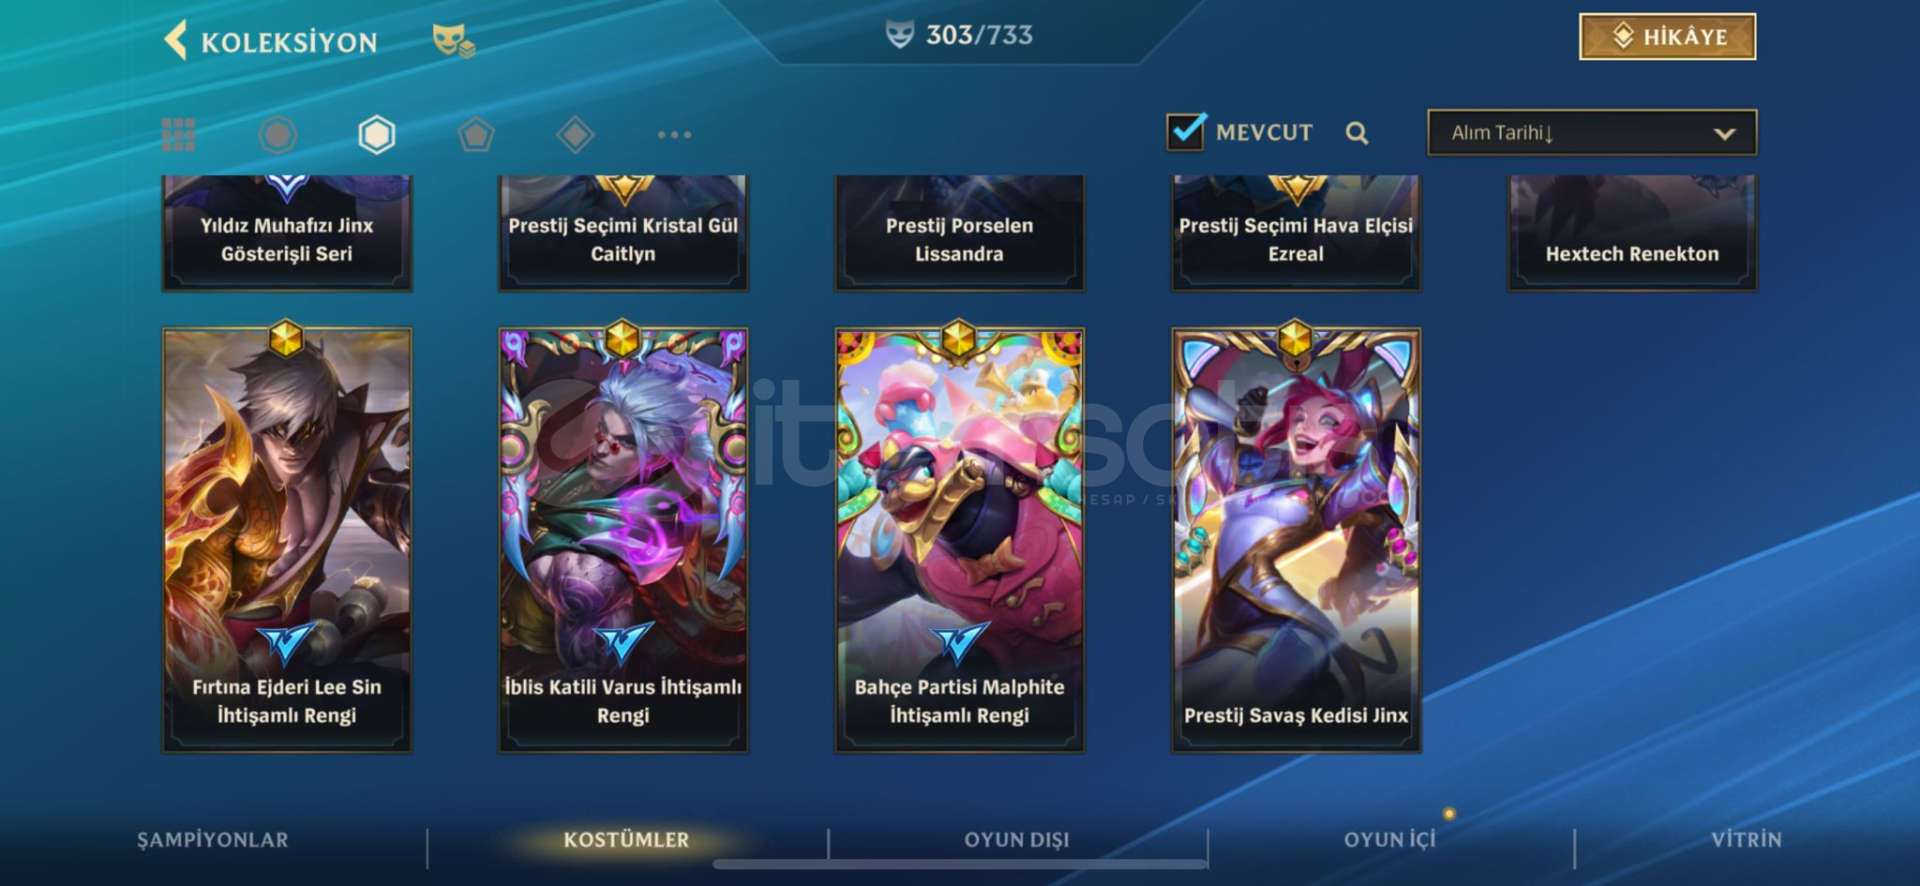Select the highlighted hexagon rarity filter
The width and height of the screenshot is (1920, 886).
coord(377,135)
